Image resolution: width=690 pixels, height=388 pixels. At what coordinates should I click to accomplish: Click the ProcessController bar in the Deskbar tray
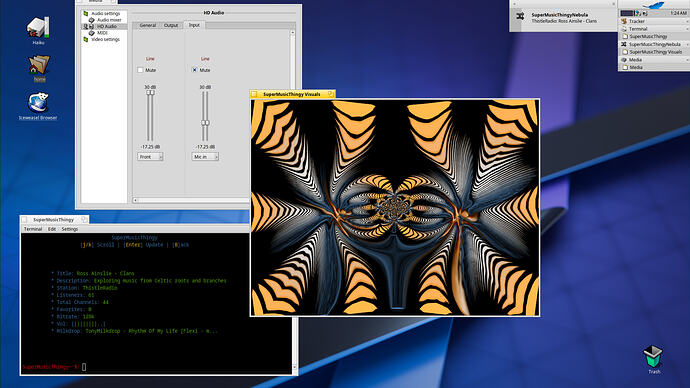(627, 13)
